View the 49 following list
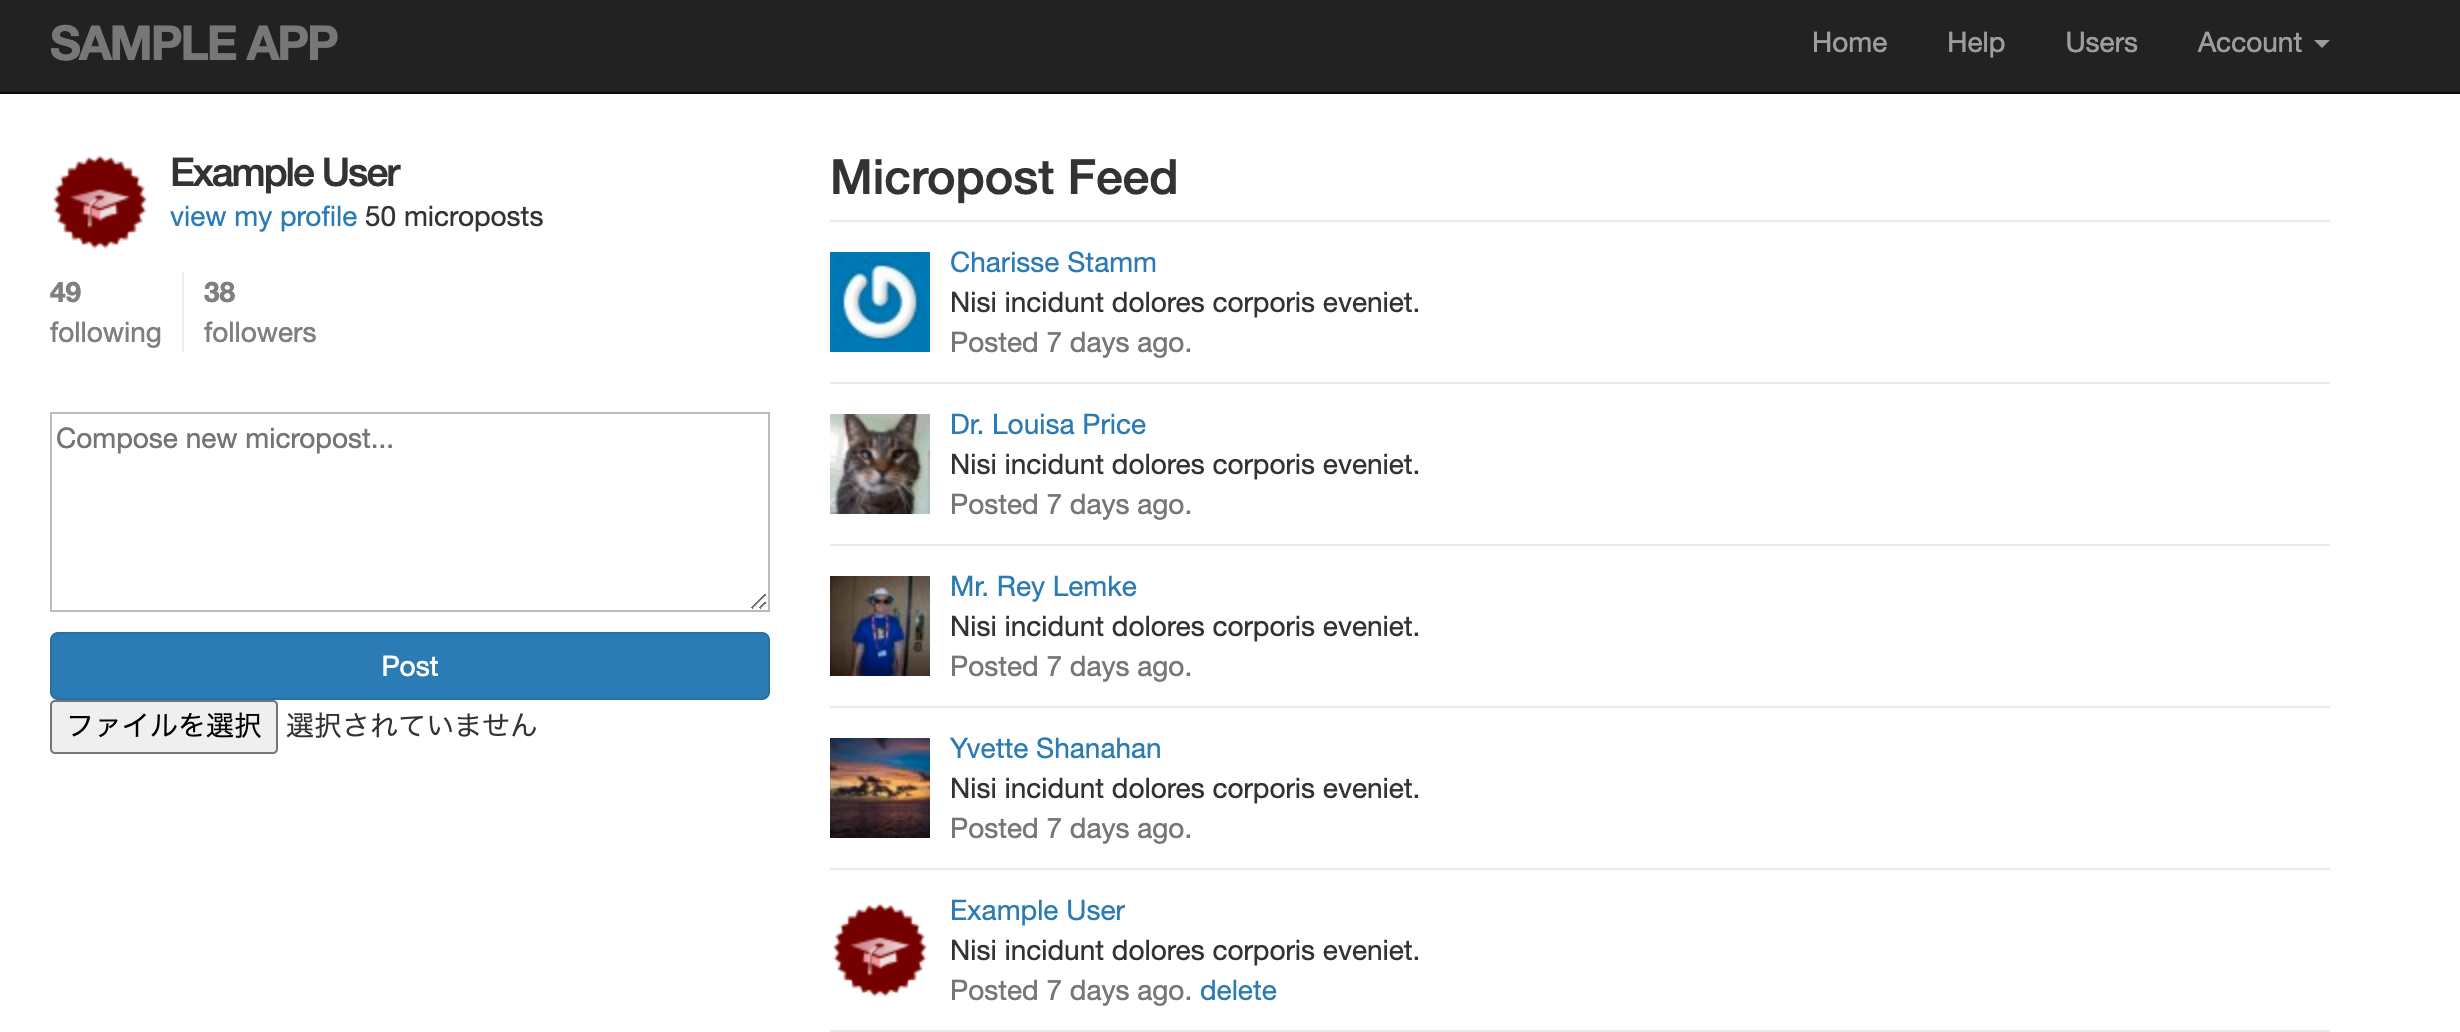 [105, 312]
